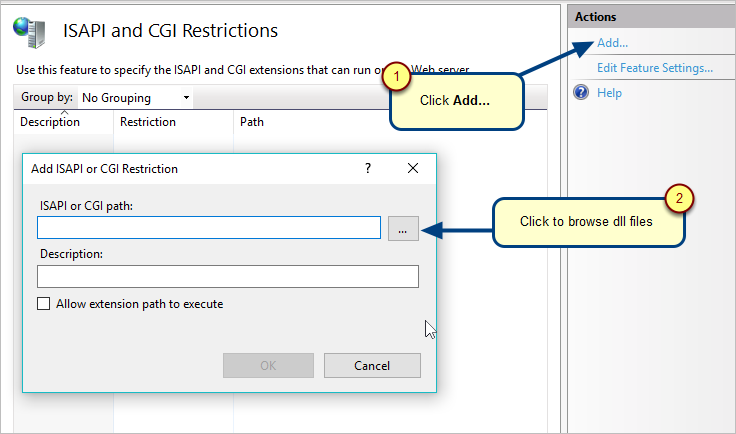Click the sort arrow above Description column
736x434 pixels.
(x=64, y=112)
